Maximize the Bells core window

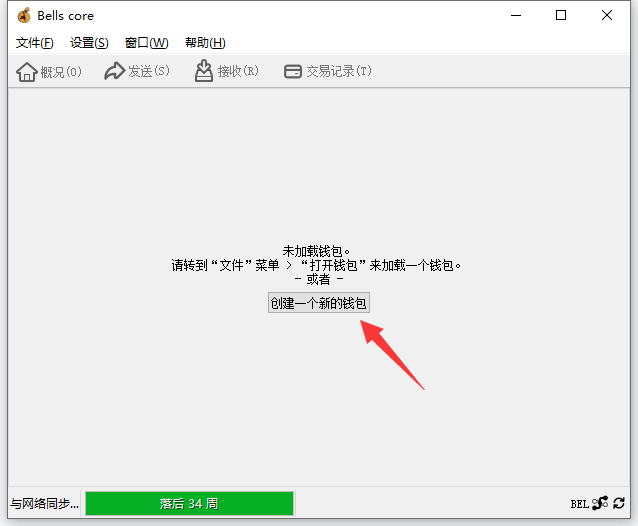click(561, 15)
